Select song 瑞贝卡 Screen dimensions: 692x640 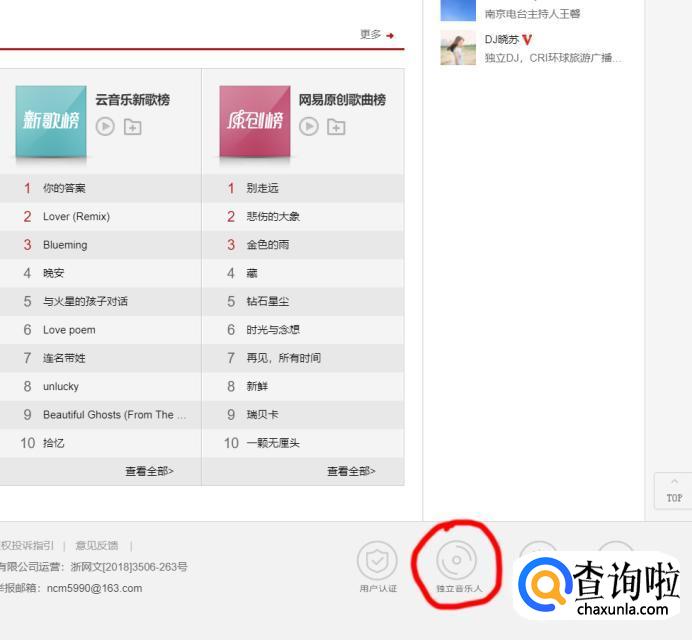[263, 414]
